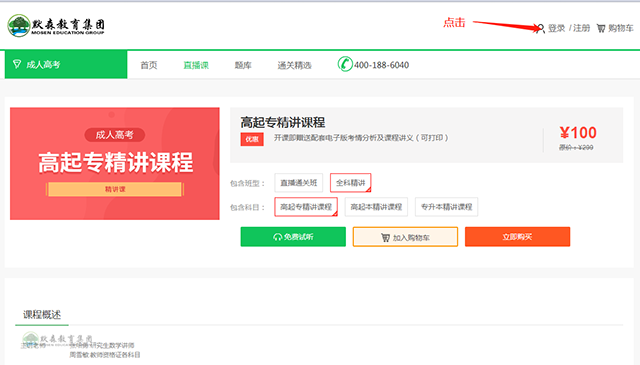
Task: Select the 高起本精讲课程 subject option
Action: 376,207
